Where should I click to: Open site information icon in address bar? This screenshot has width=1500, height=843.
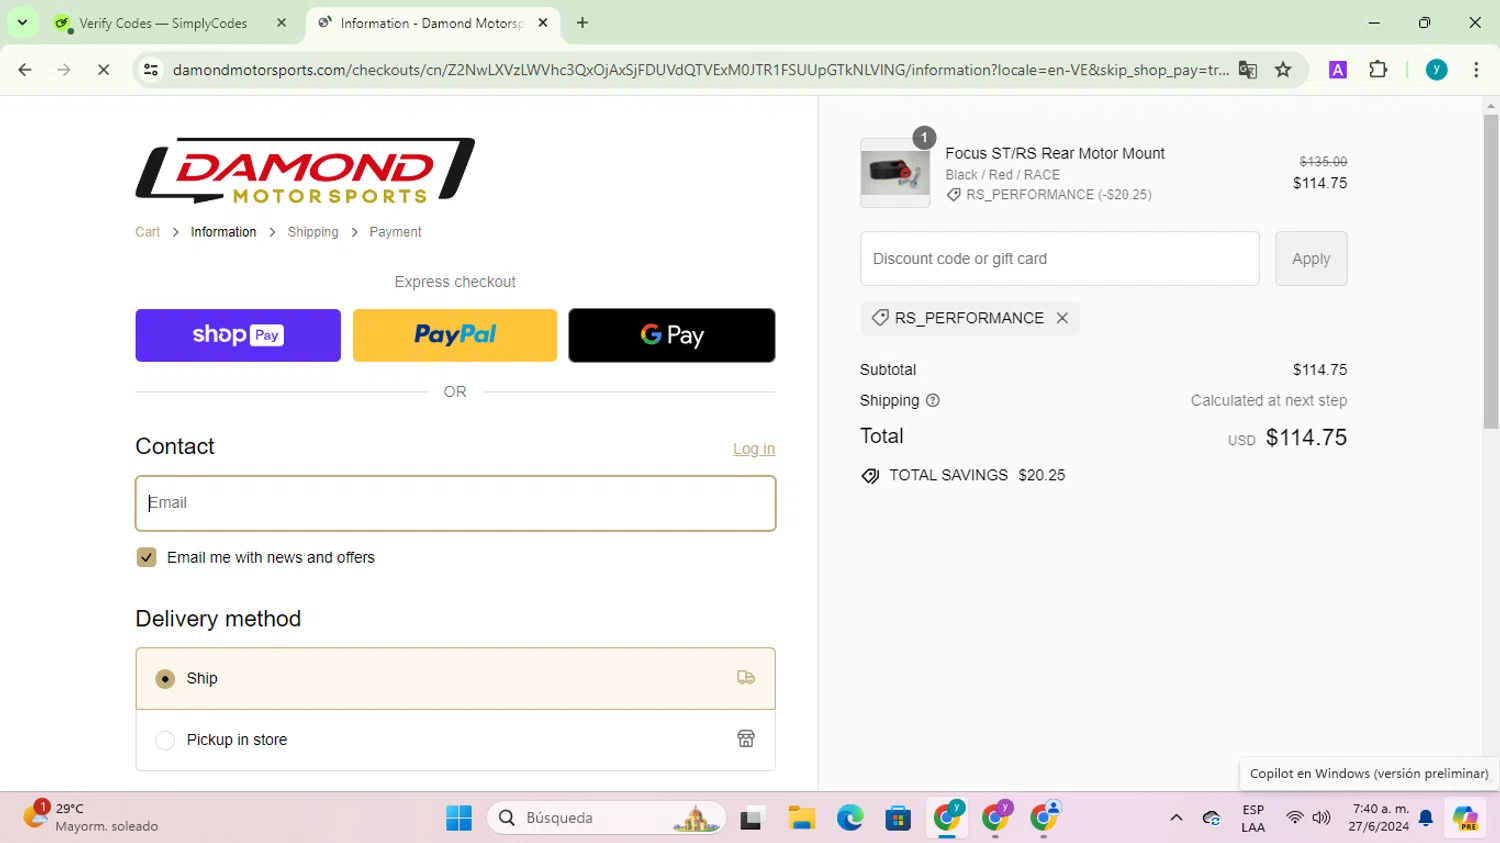[151, 70]
